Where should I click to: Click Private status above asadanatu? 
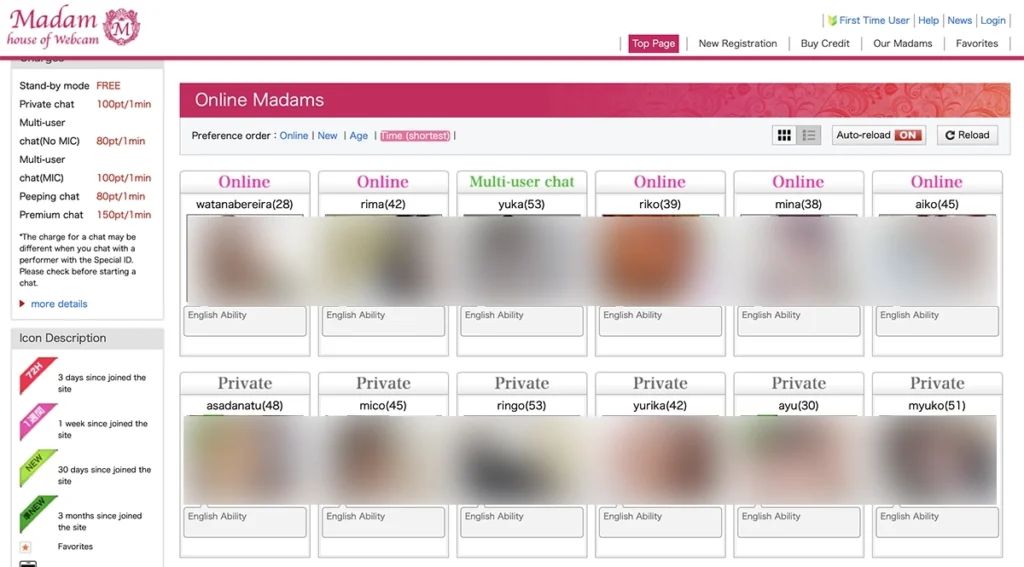245,383
